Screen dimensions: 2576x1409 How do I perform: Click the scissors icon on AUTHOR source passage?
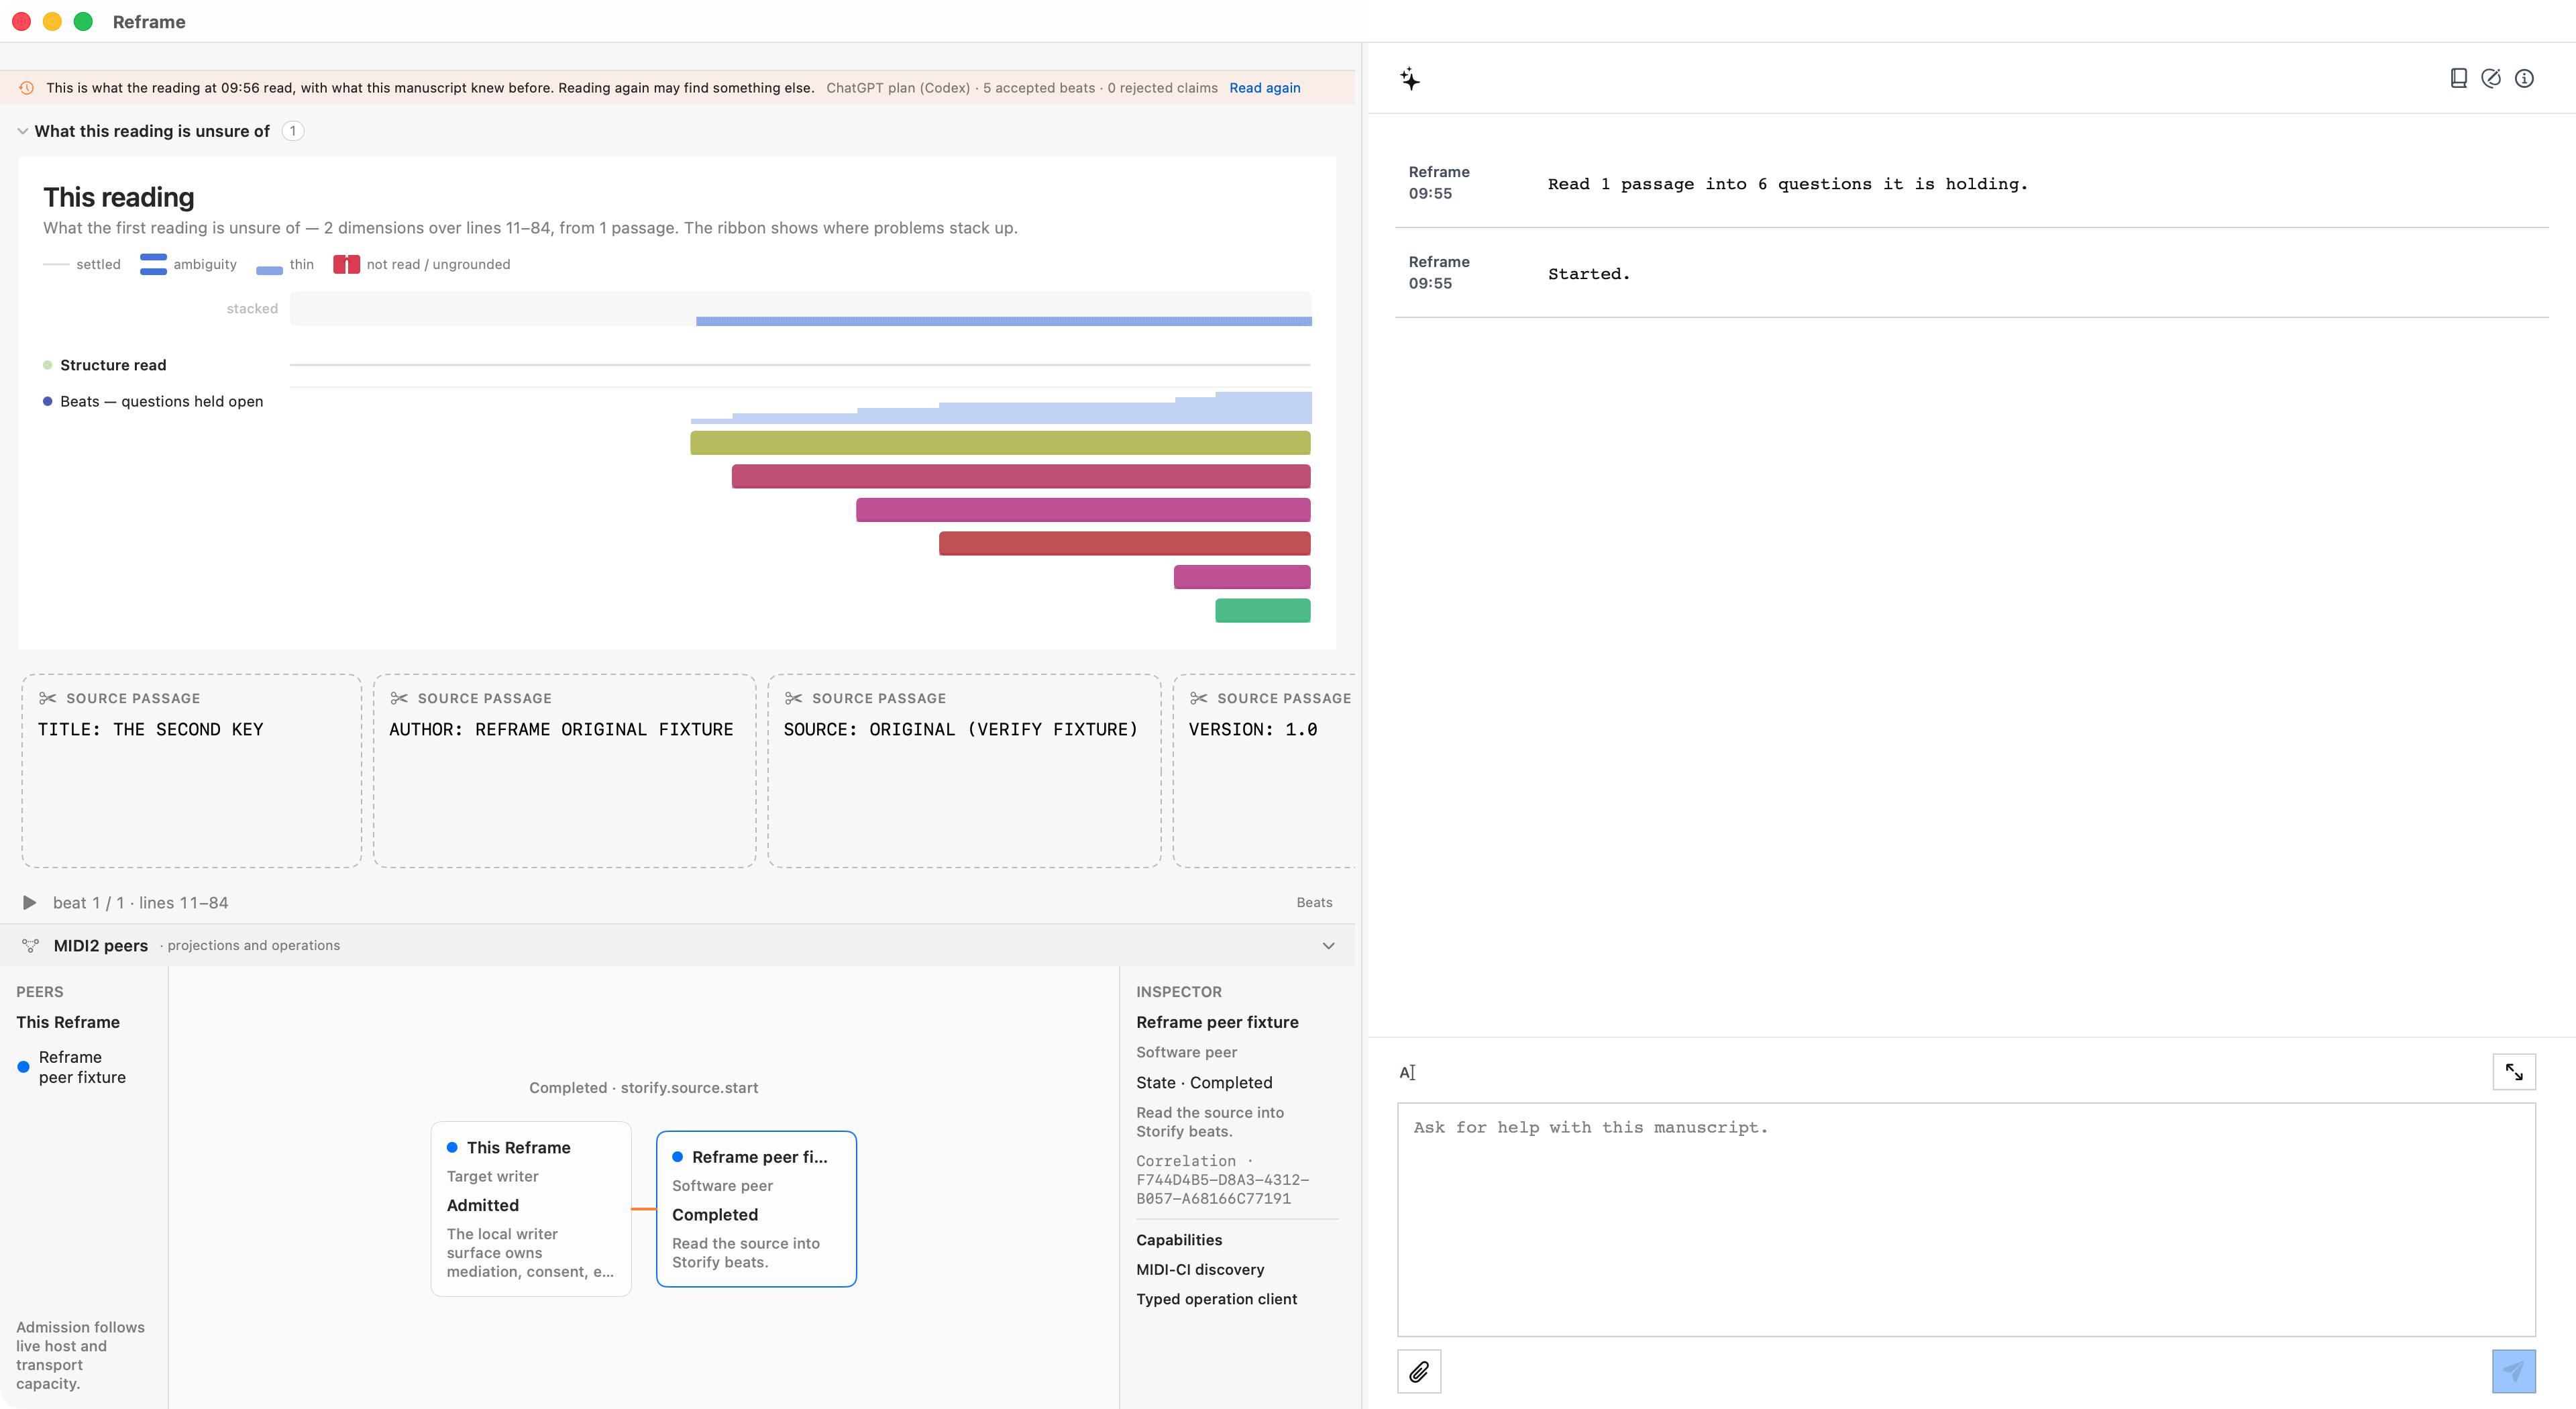tap(399, 698)
